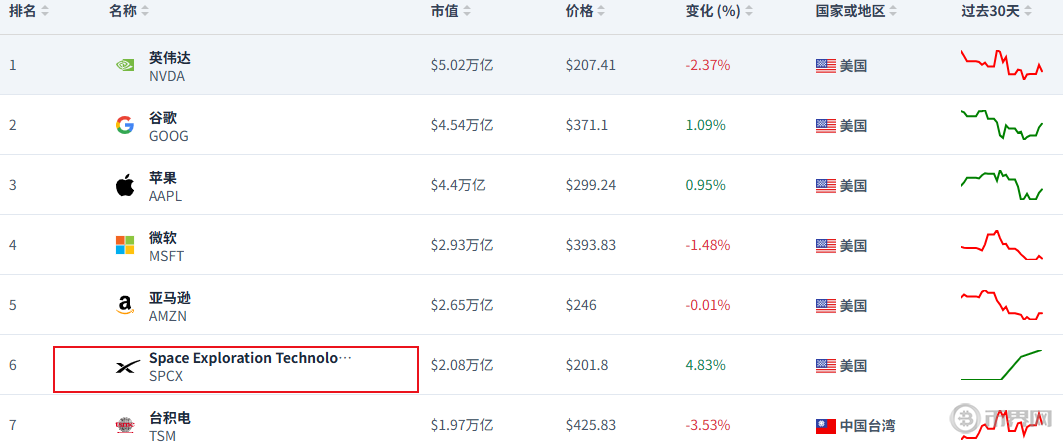Select the 0.95% change value
Viewport: 1063px width, 446px height.
(706, 185)
